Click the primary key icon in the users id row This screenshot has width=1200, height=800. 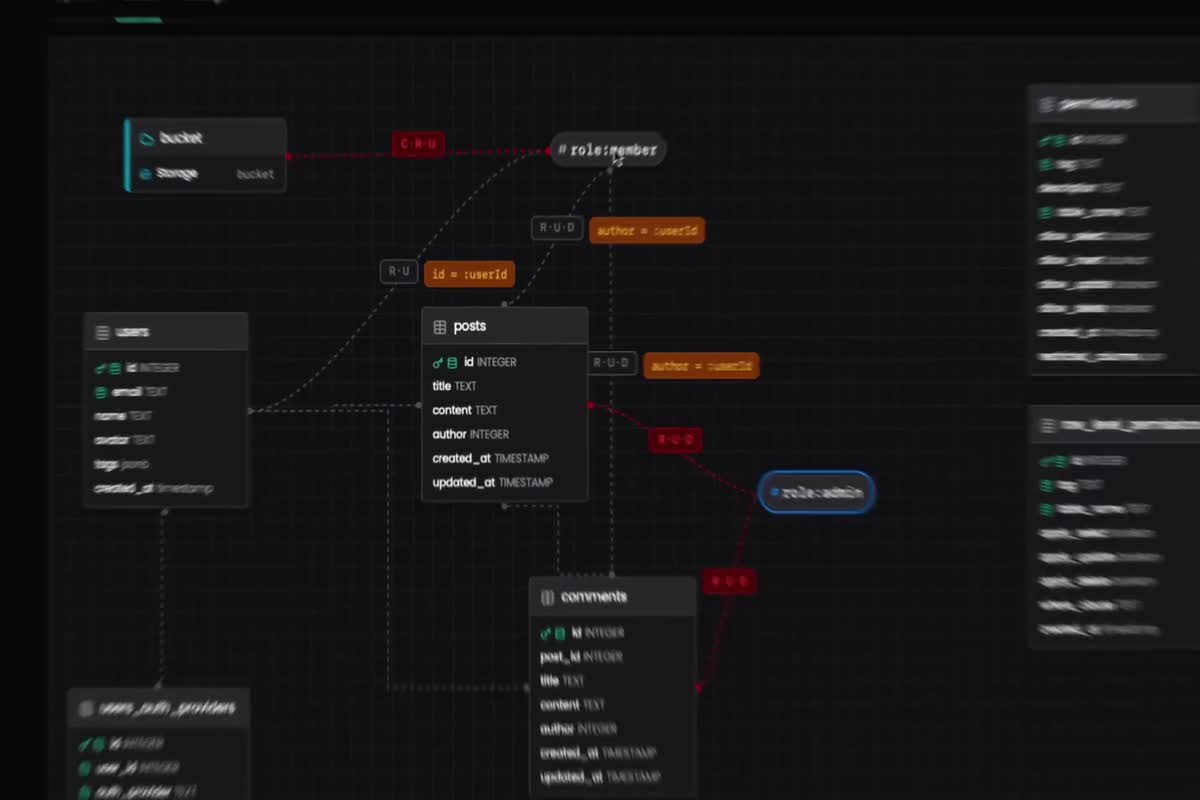click(100, 368)
